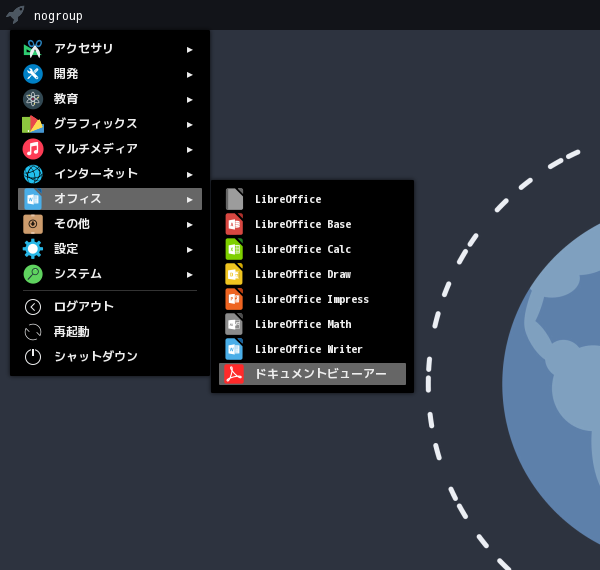
Task: Open the 教育 menu category
Action: (110, 99)
